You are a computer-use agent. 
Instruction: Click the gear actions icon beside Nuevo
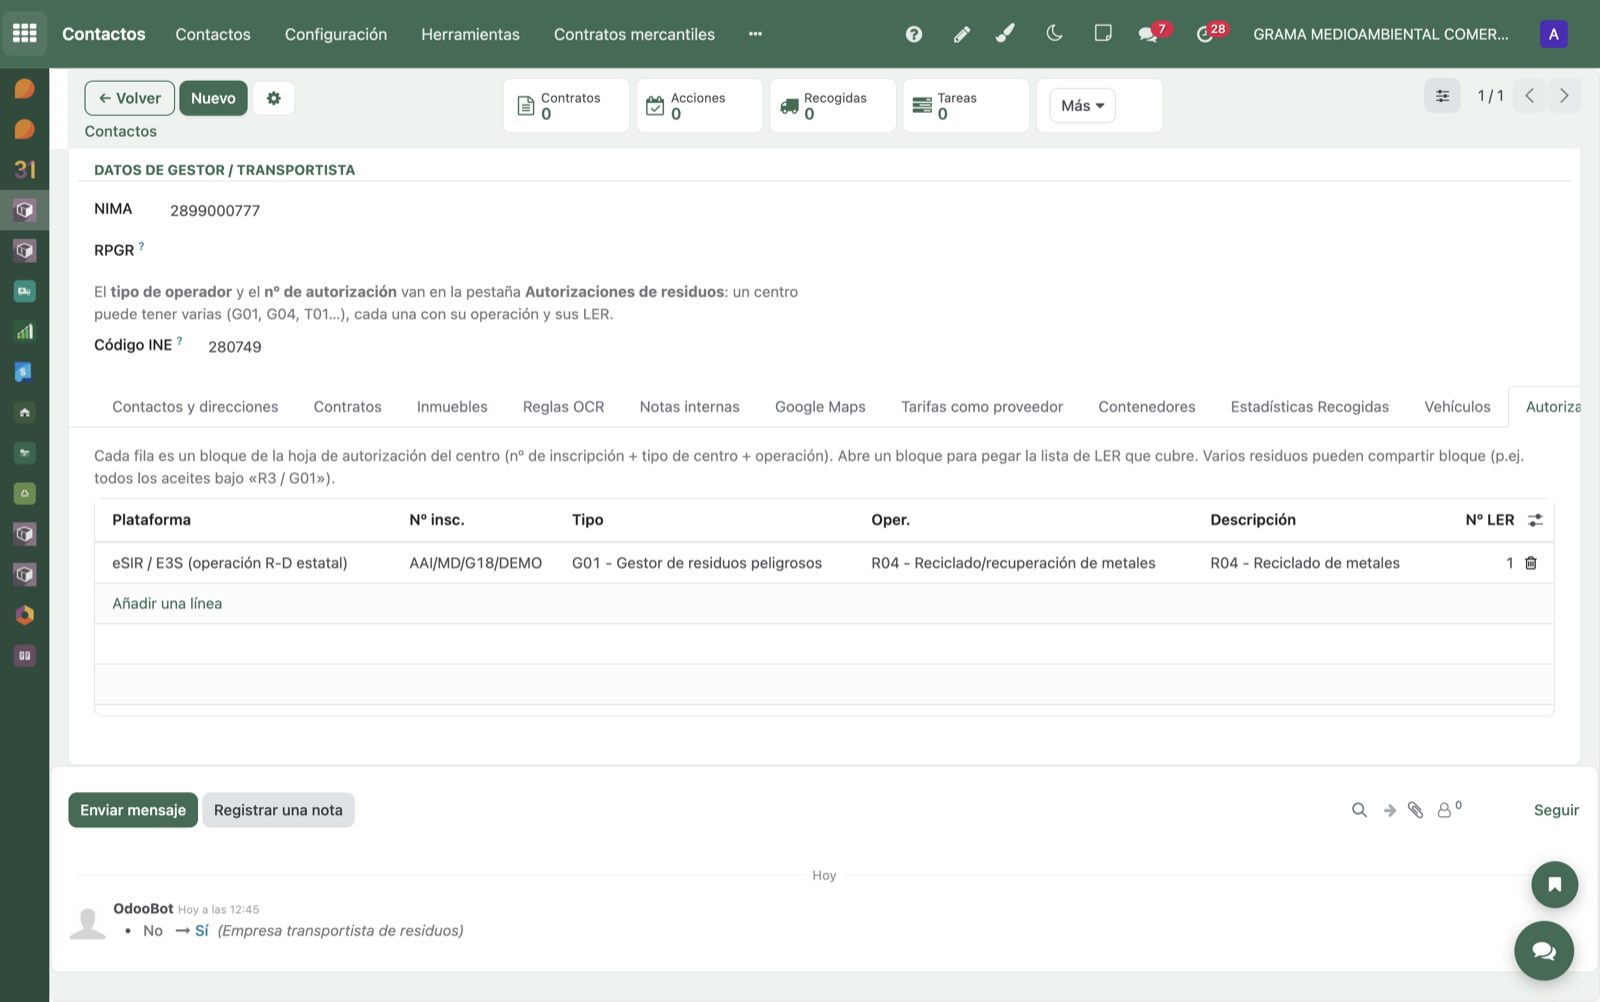coord(273,98)
